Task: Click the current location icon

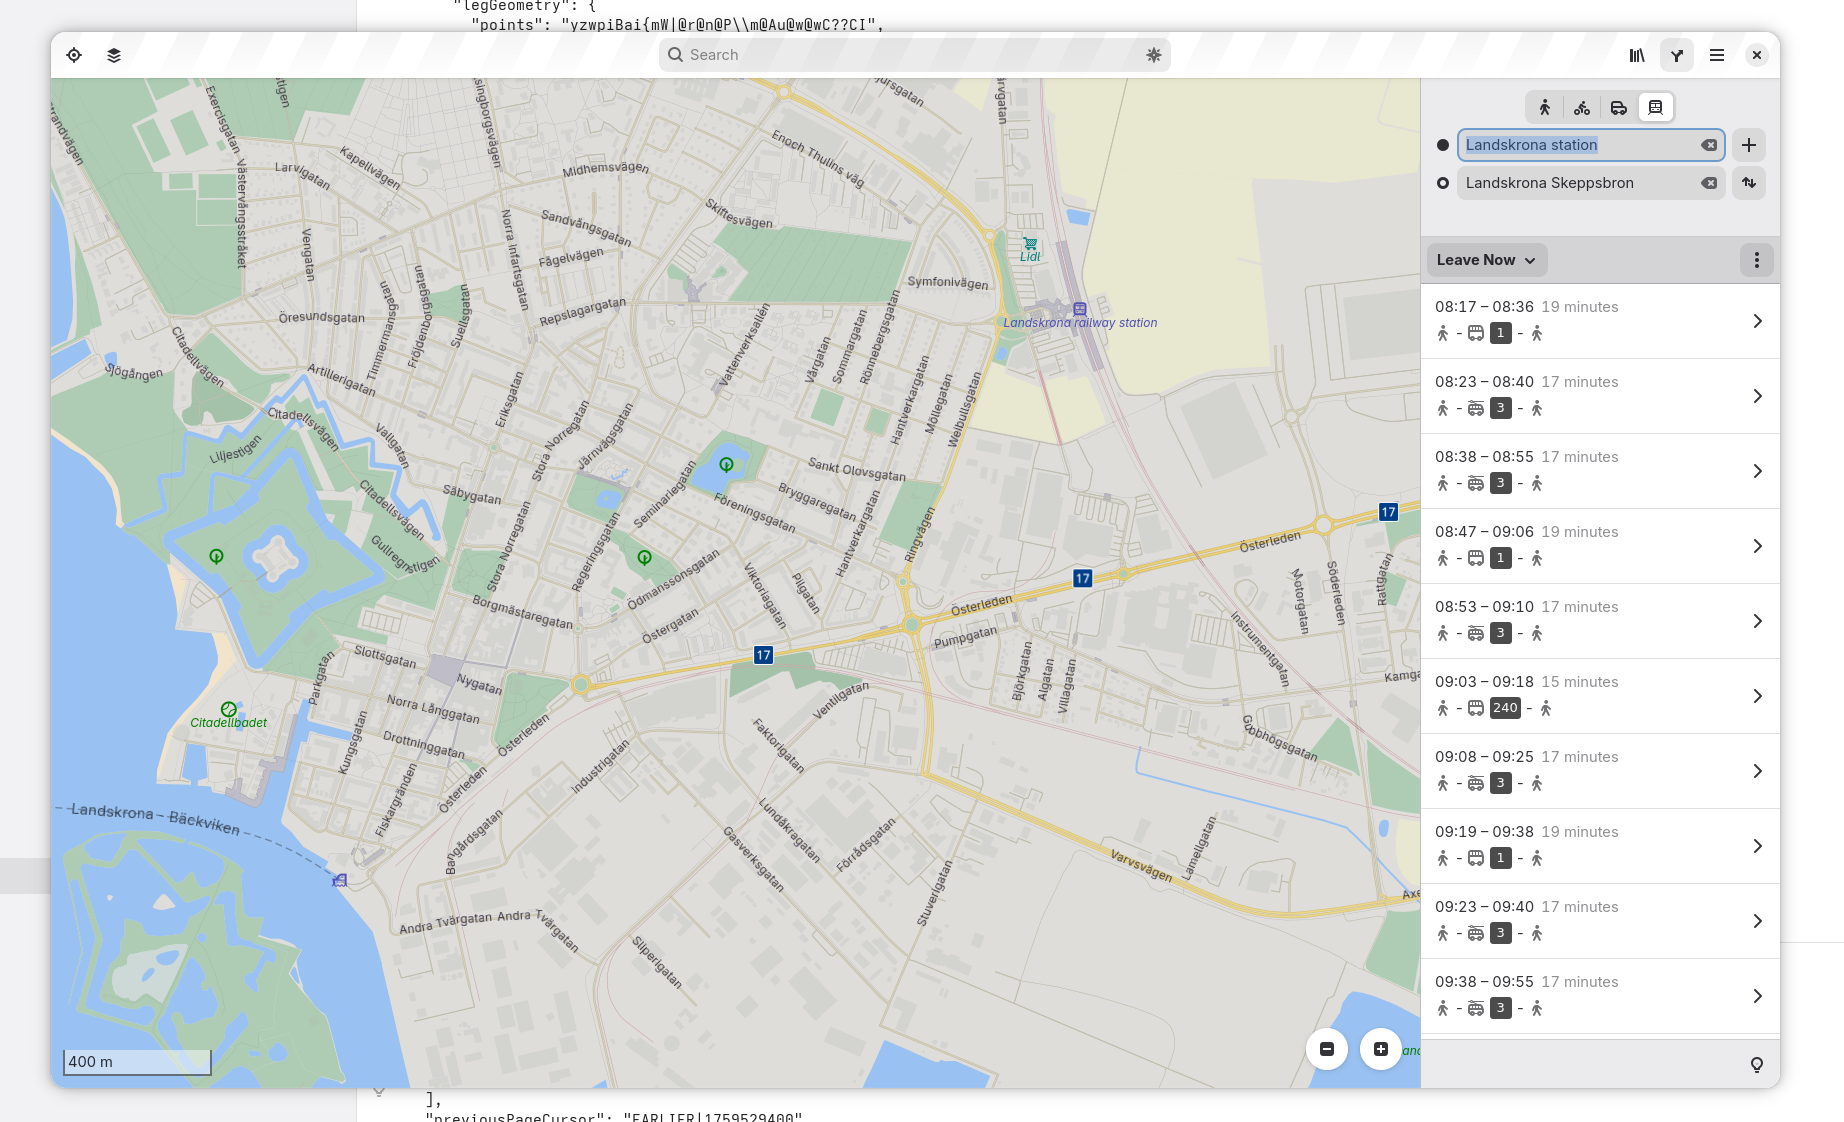Action: pyautogui.click(x=74, y=55)
